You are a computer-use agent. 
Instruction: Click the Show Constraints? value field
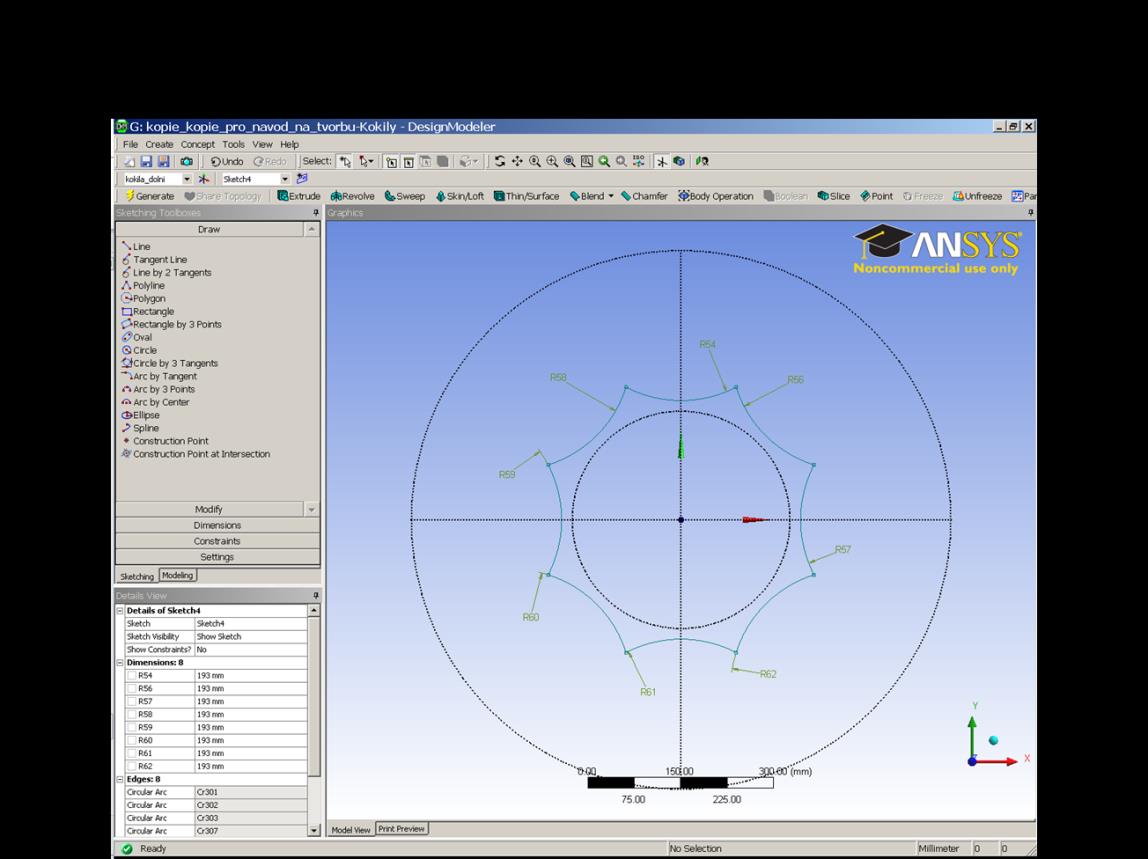[251, 650]
